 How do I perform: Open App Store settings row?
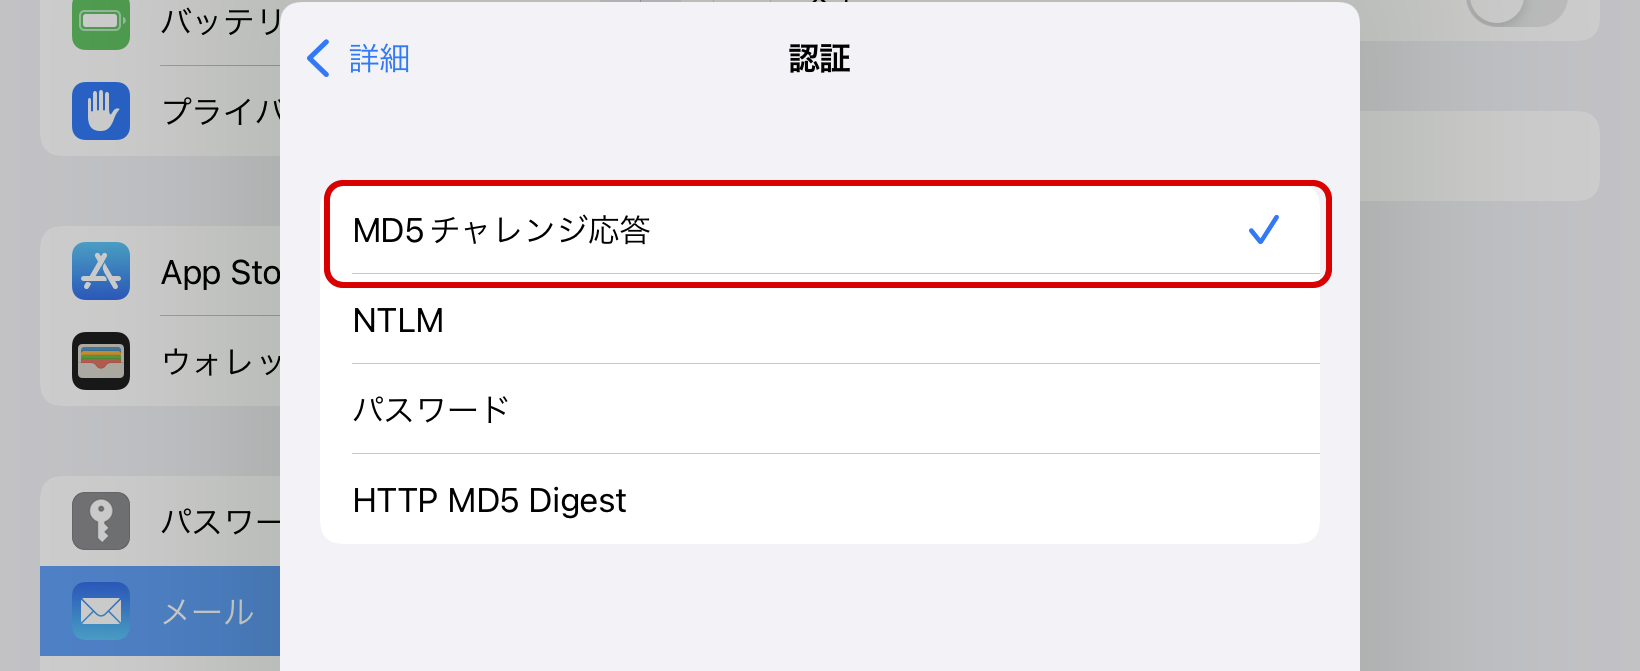(x=160, y=271)
